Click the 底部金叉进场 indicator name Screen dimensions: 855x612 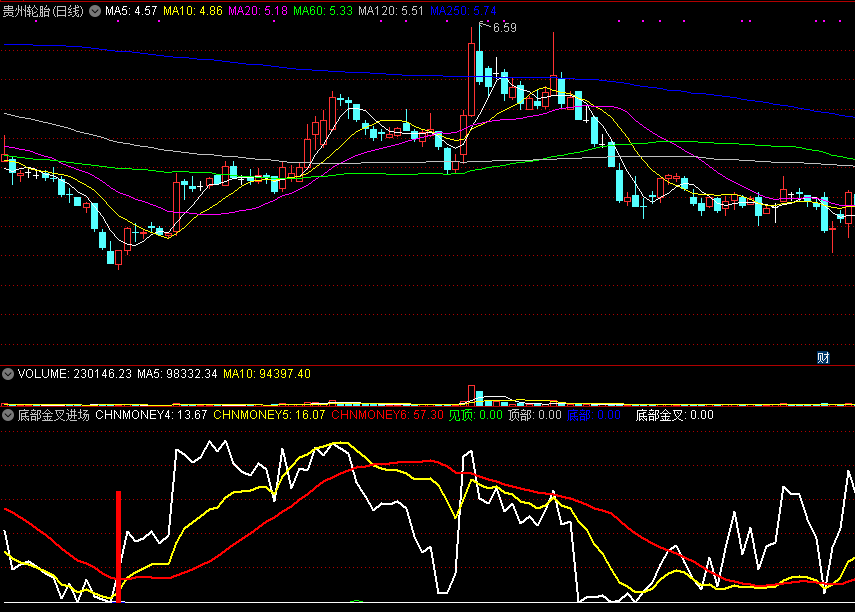53,415
